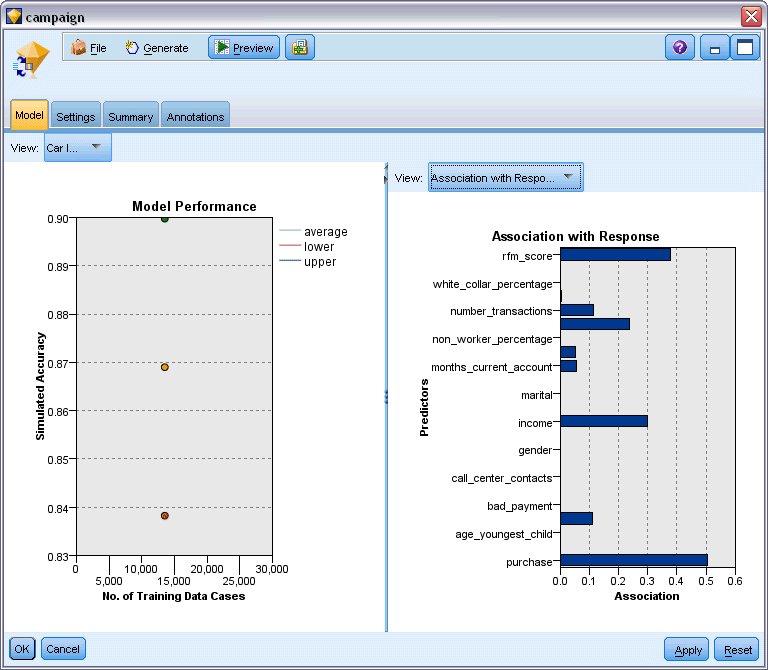Click the 'age_youngest_child' label
The width and height of the screenshot is (768, 670).
pyautogui.click(x=504, y=534)
